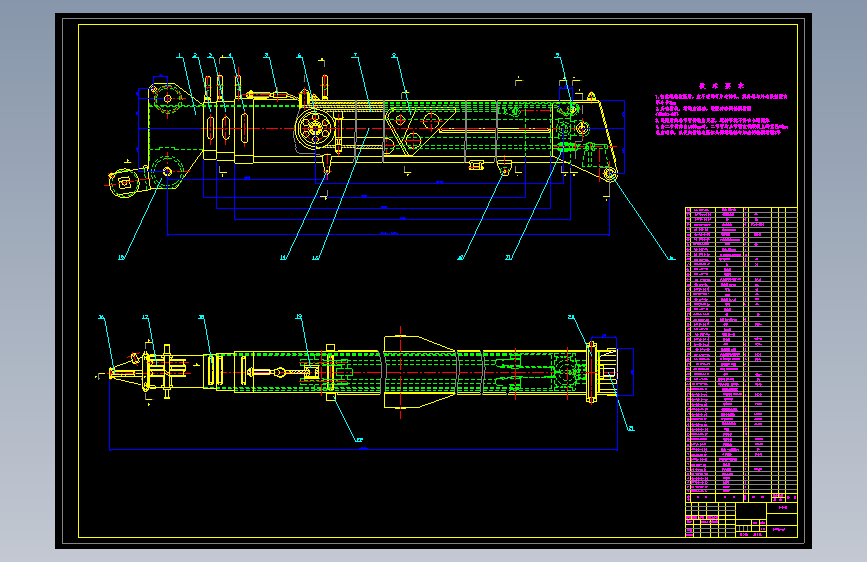Click the triangular bracket plate in the side view
867x562 pixels.
tap(419, 131)
